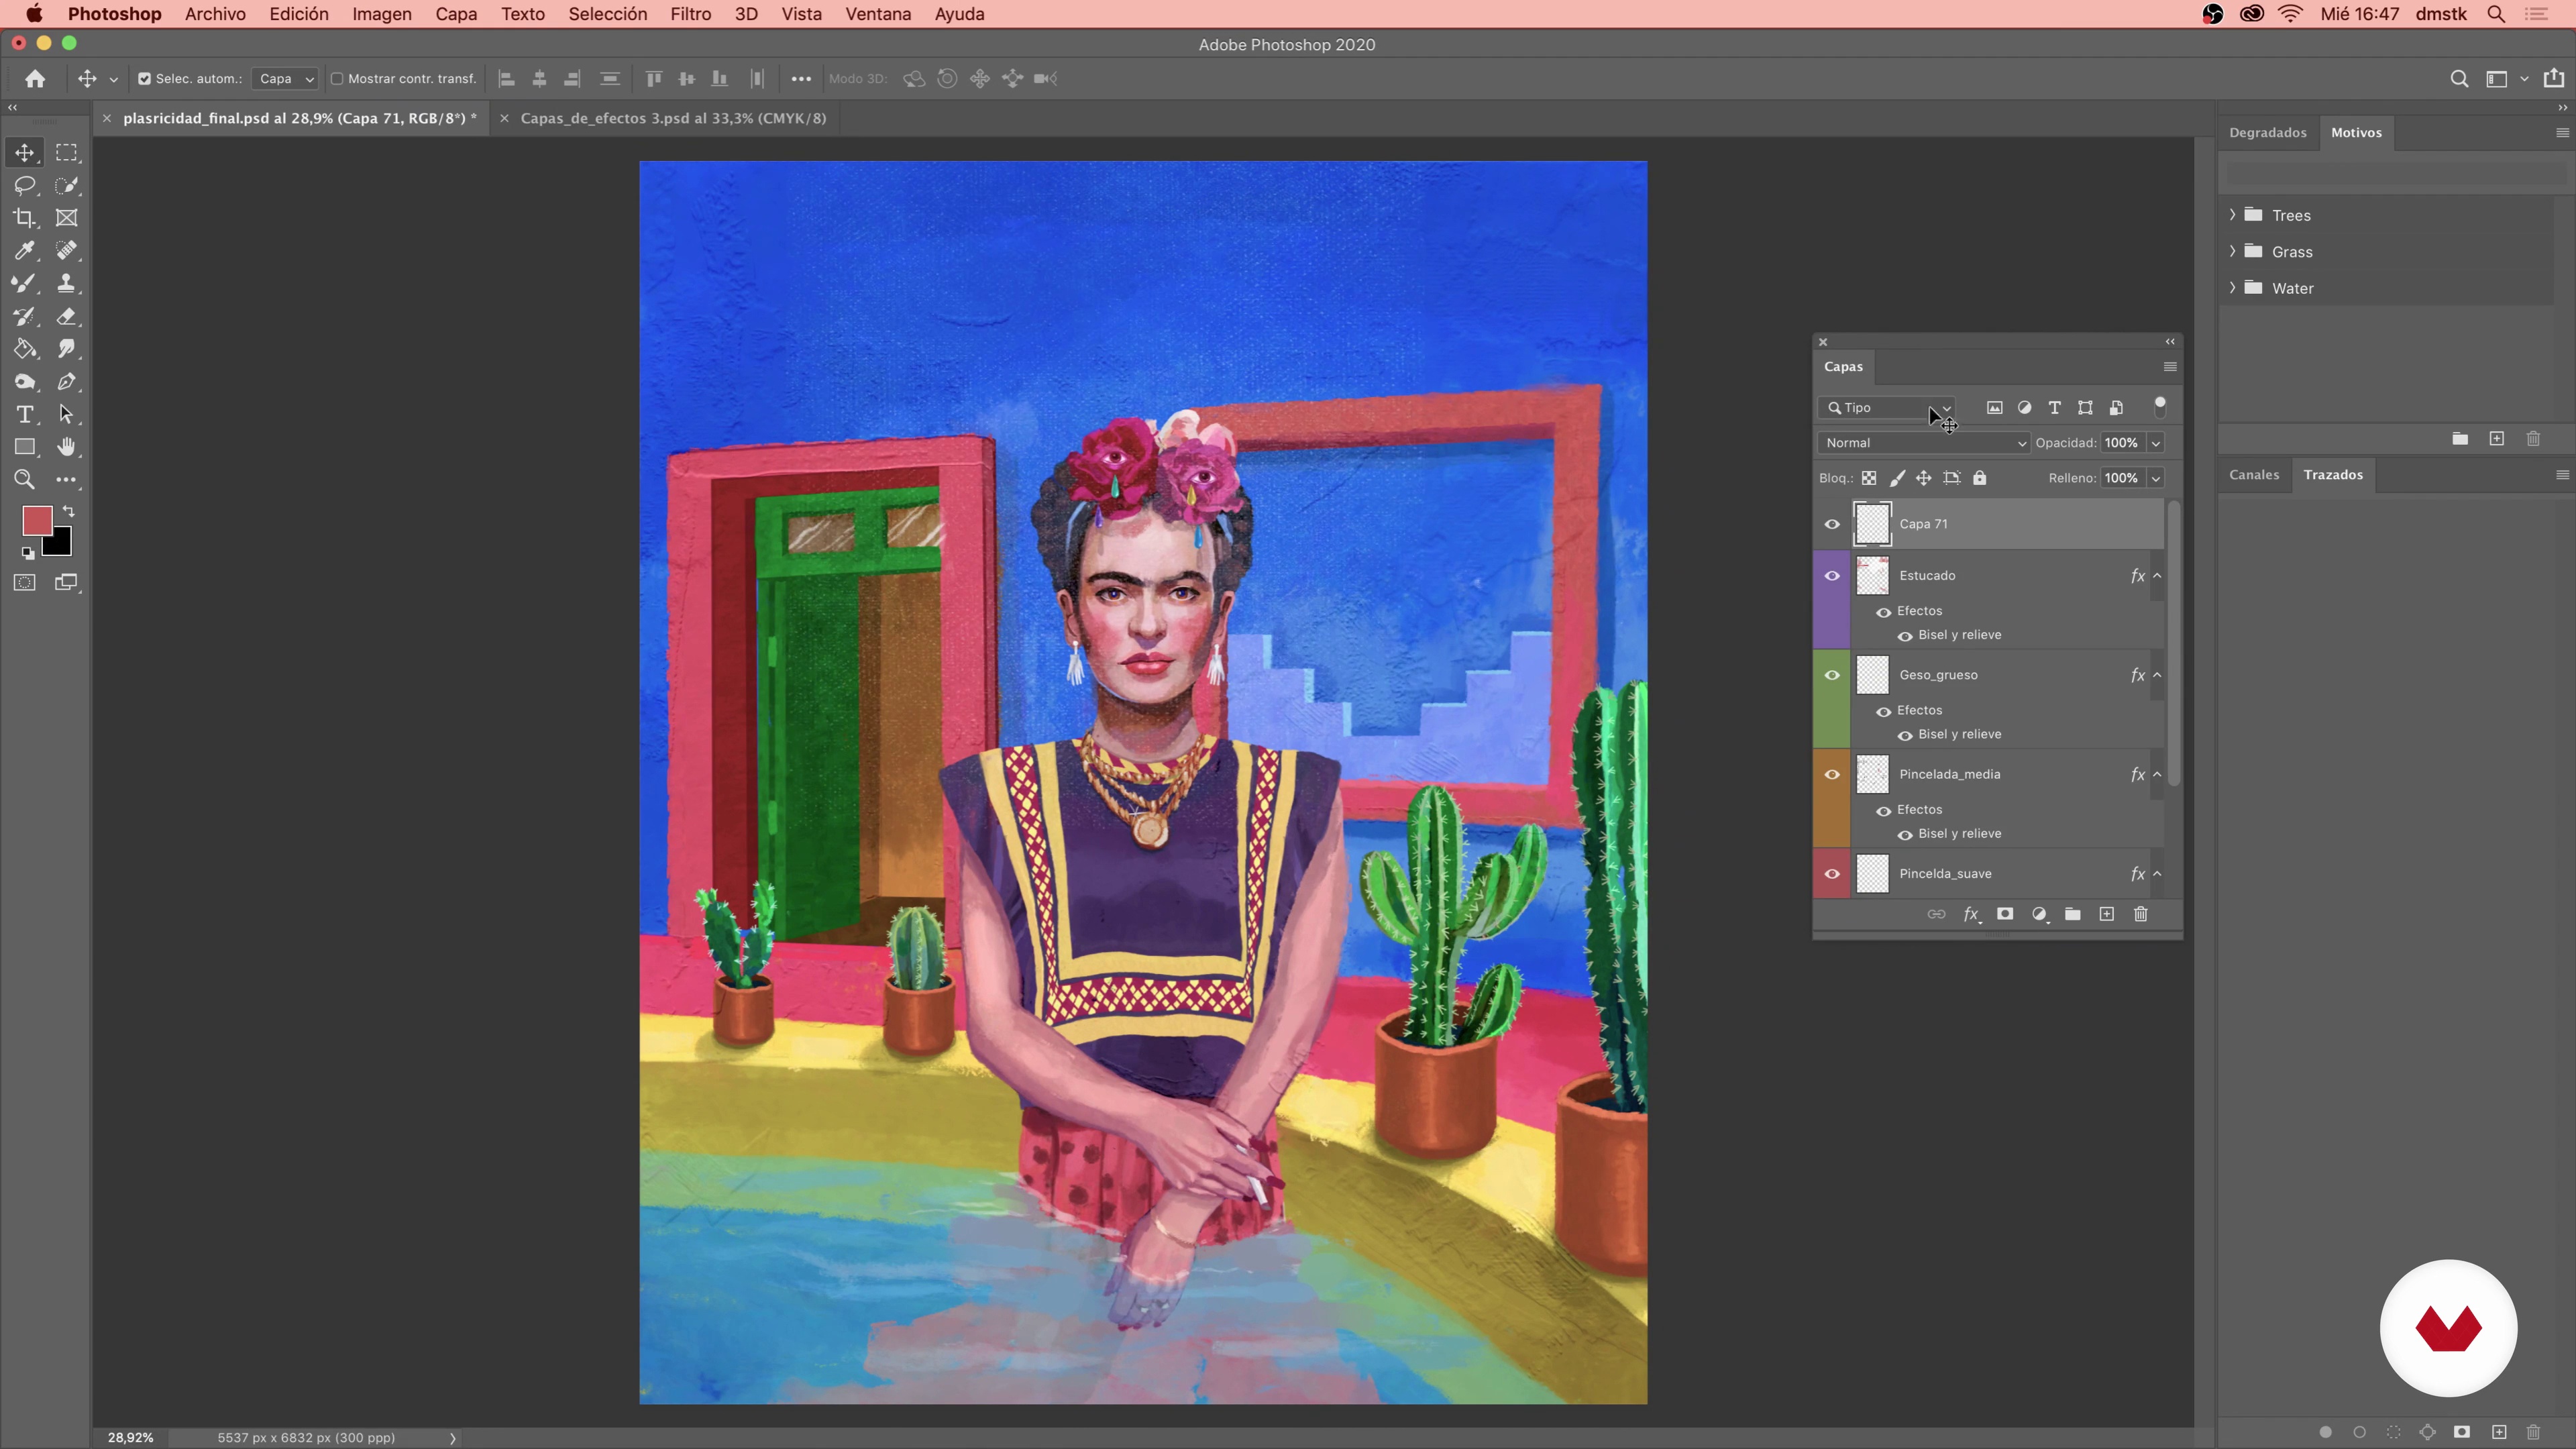Select the Clone Stamp tool
This screenshot has width=2576, height=1449.
coord(66,284)
